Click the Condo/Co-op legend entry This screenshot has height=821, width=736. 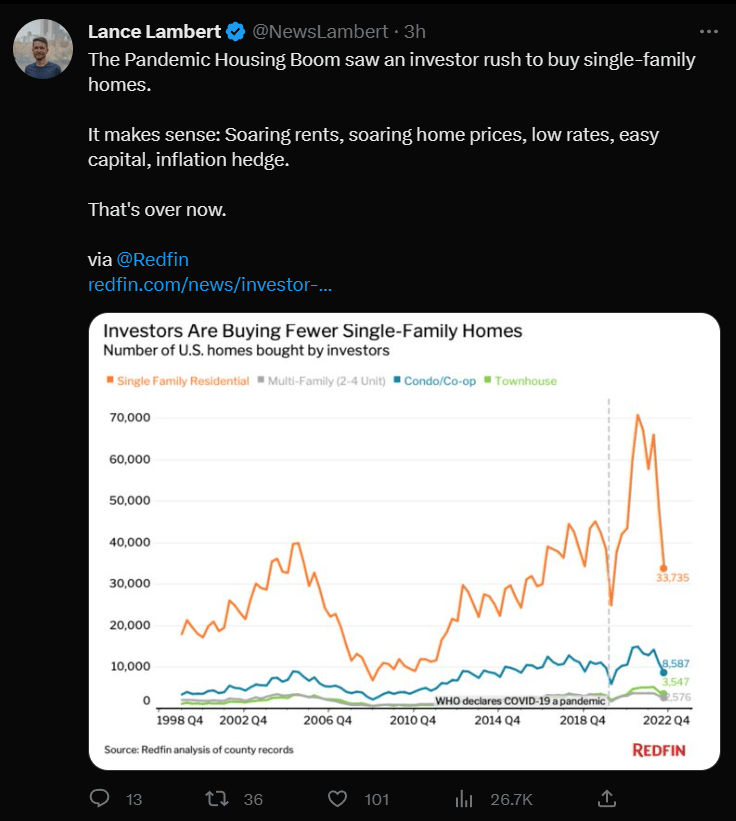pyautogui.click(x=435, y=381)
